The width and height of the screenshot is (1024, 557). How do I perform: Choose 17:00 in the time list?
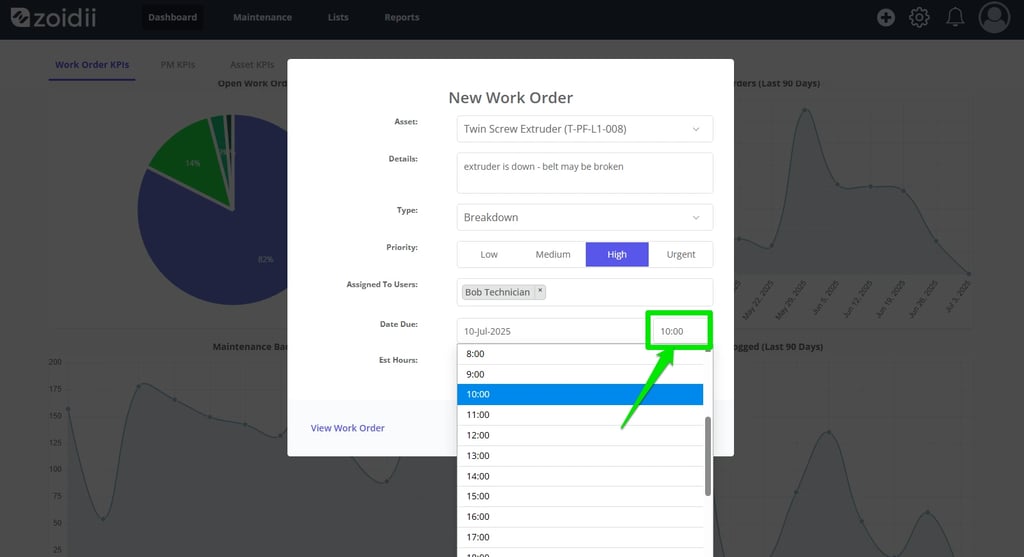580,537
